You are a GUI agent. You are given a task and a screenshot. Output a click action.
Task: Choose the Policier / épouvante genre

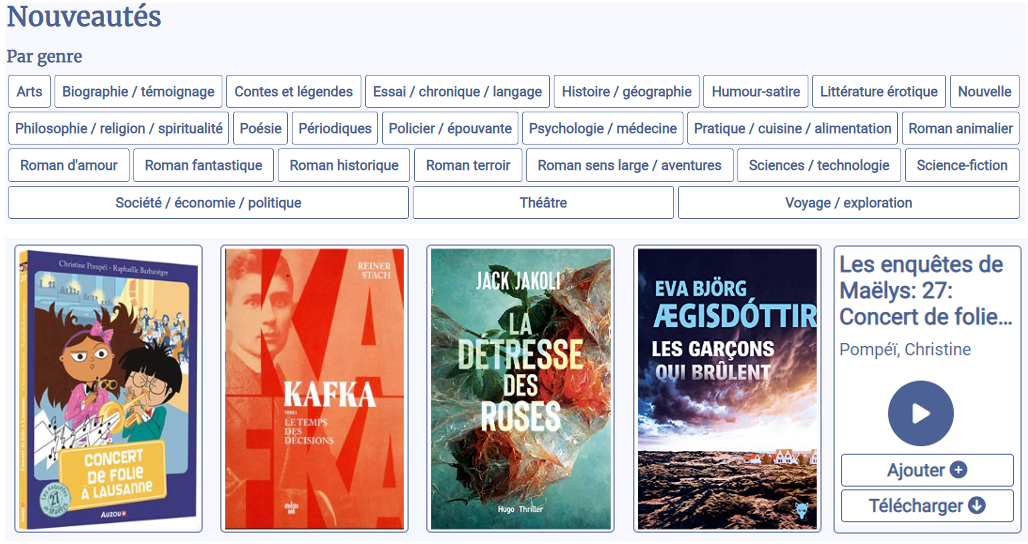coord(450,128)
